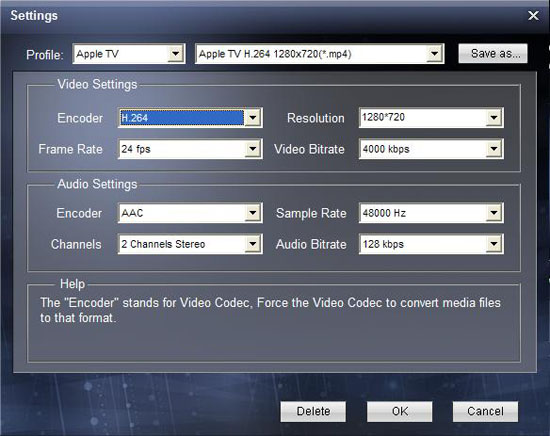Click the Video Settings group title
The image size is (550, 436).
tap(97, 85)
